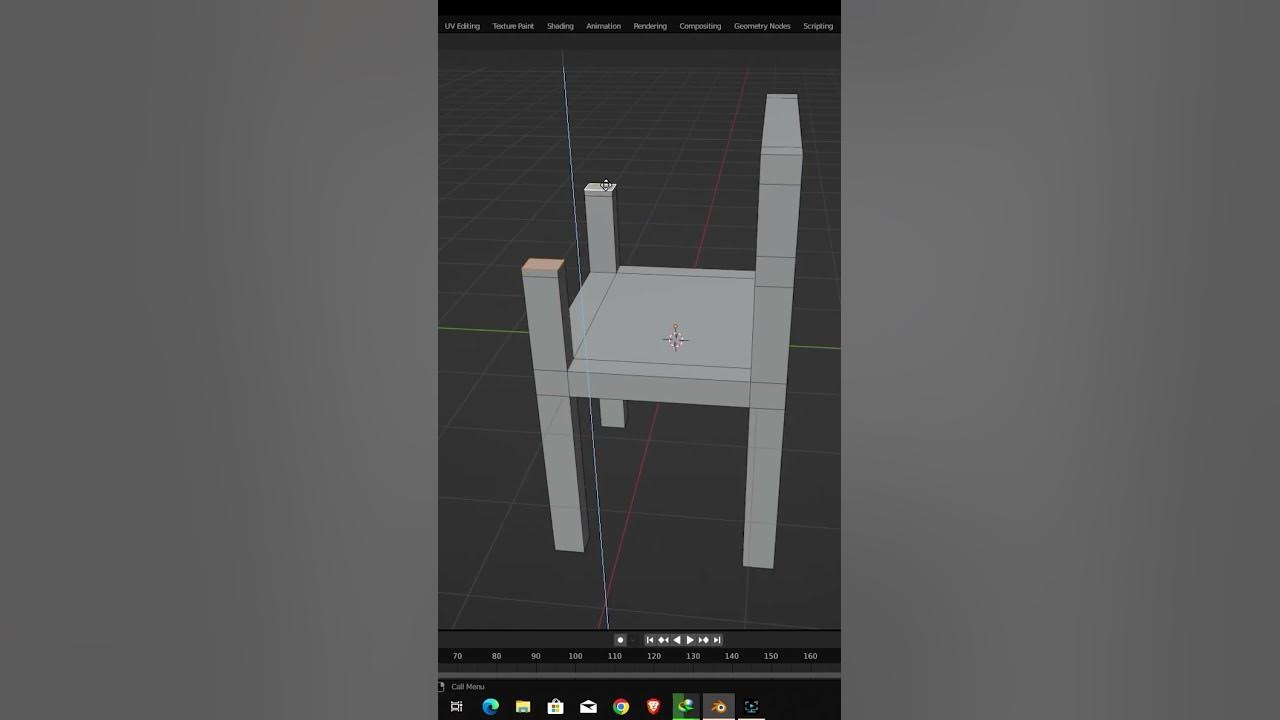Select the orange highlighted top face of the chair leg
The height and width of the screenshot is (720, 1280).
[542, 266]
